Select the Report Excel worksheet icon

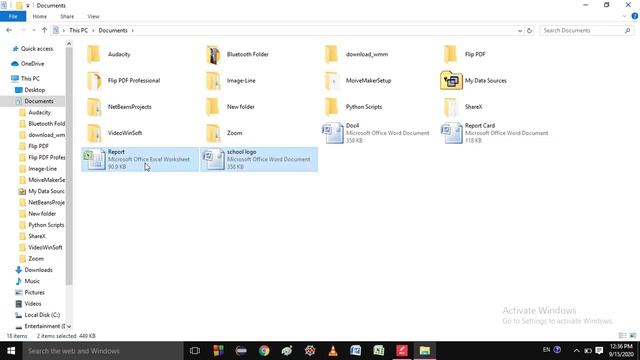(94, 159)
